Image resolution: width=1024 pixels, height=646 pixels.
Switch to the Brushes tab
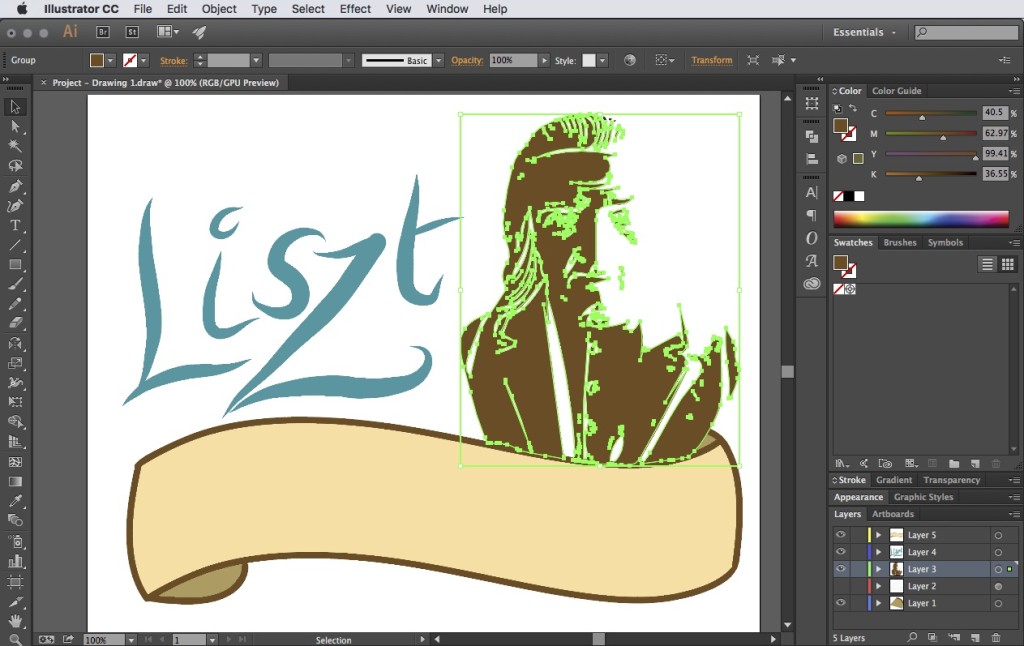(x=900, y=242)
